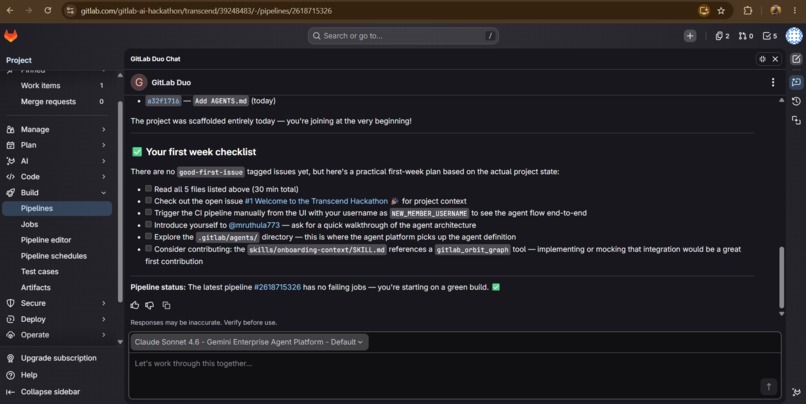
Task: Expand the AI sidebar section
Action: [x=57, y=161]
